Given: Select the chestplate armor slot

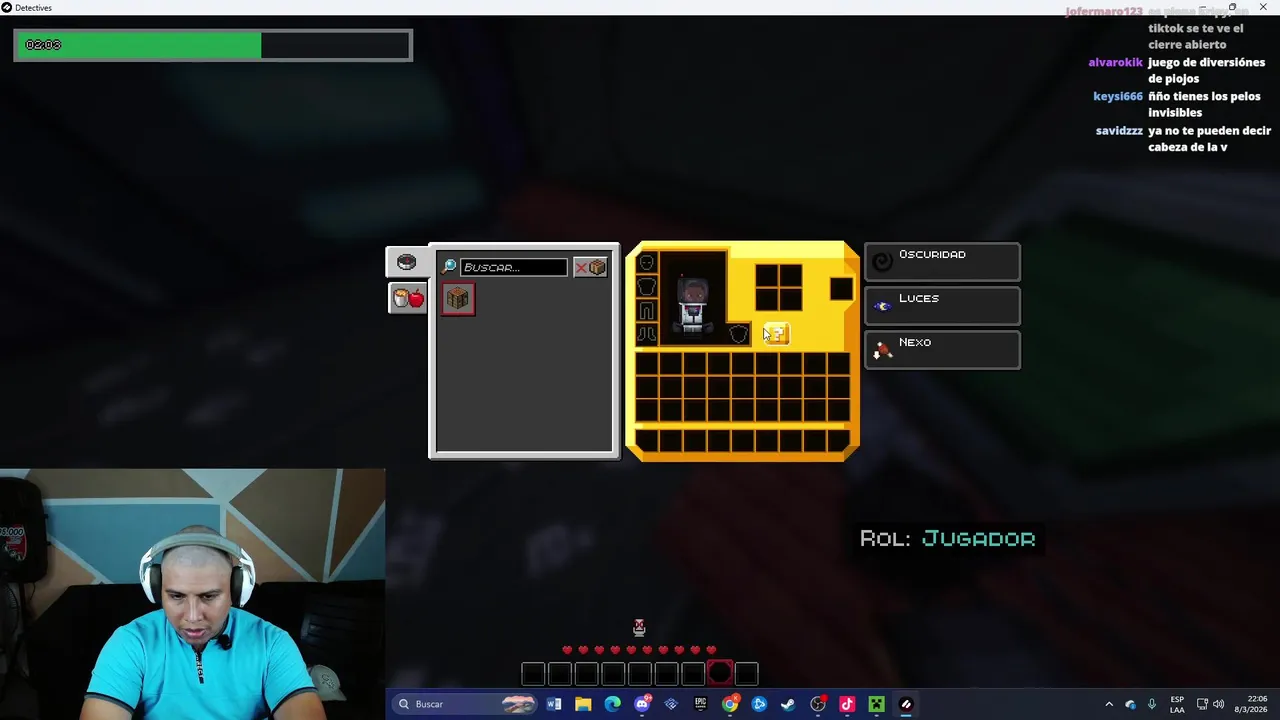Looking at the screenshot, I should pyautogui.click(x=646, y=287).
